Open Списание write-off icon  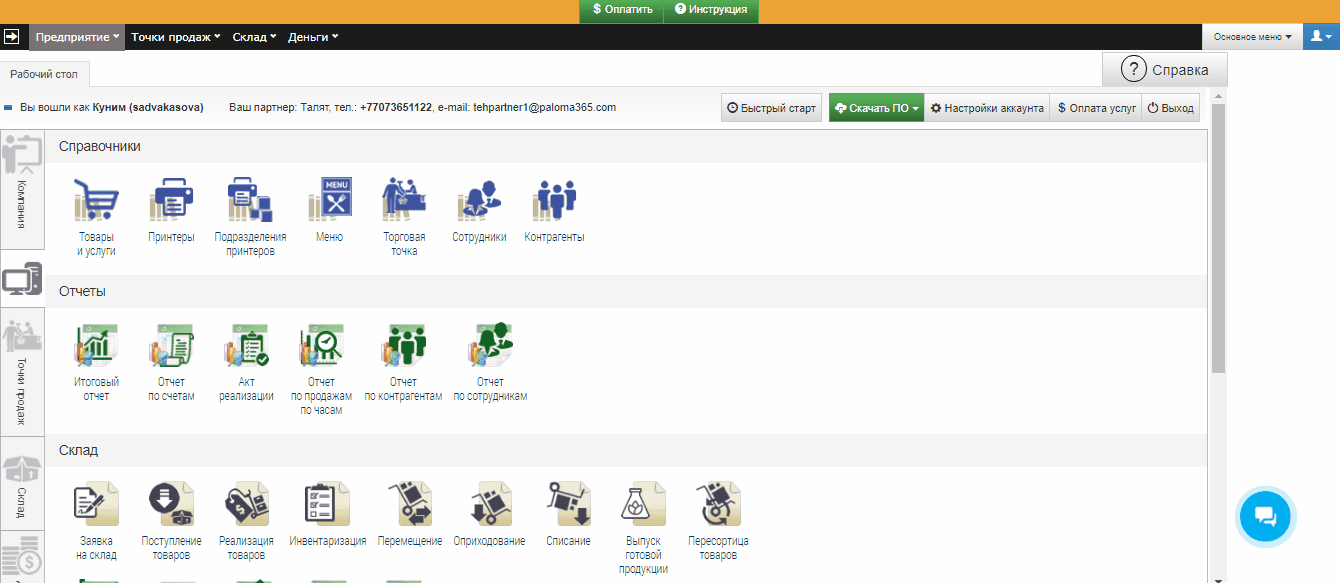coord(568,505)
